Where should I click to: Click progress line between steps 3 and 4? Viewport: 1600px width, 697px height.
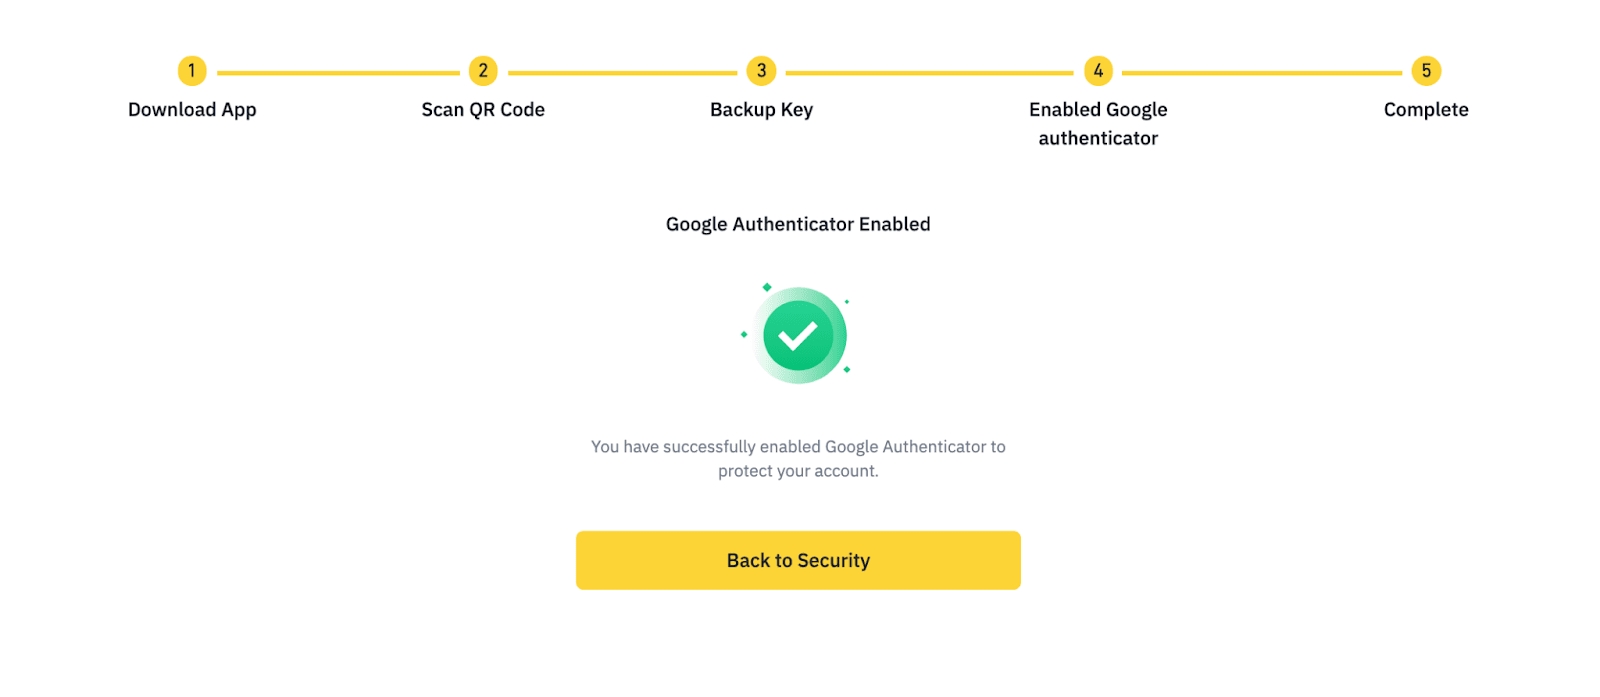pyautogui.click(x=929, y=73)
